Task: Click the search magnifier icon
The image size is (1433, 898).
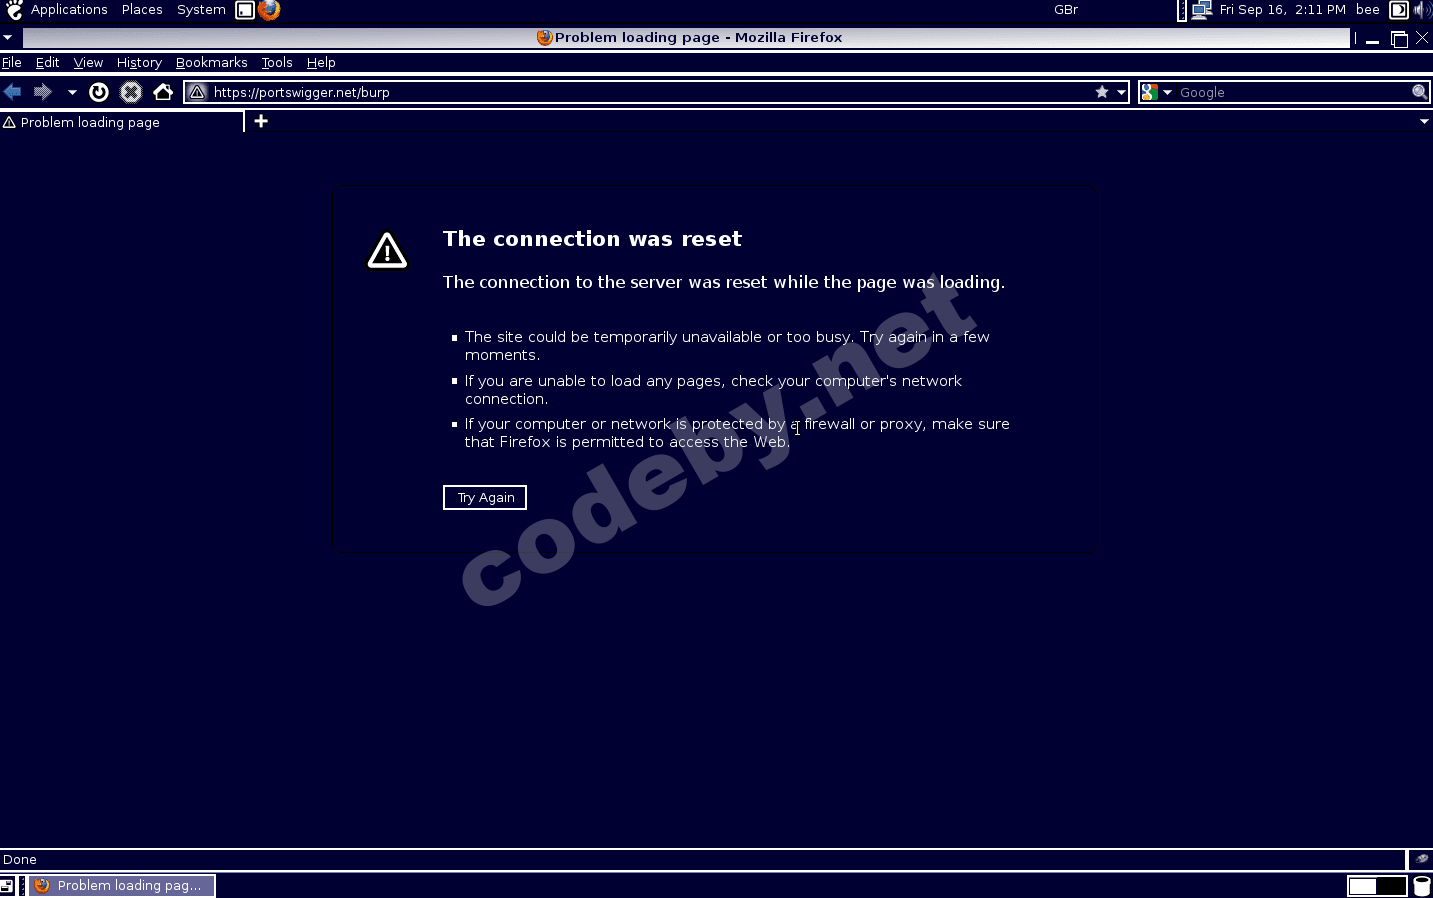Action: point(1419,92)
